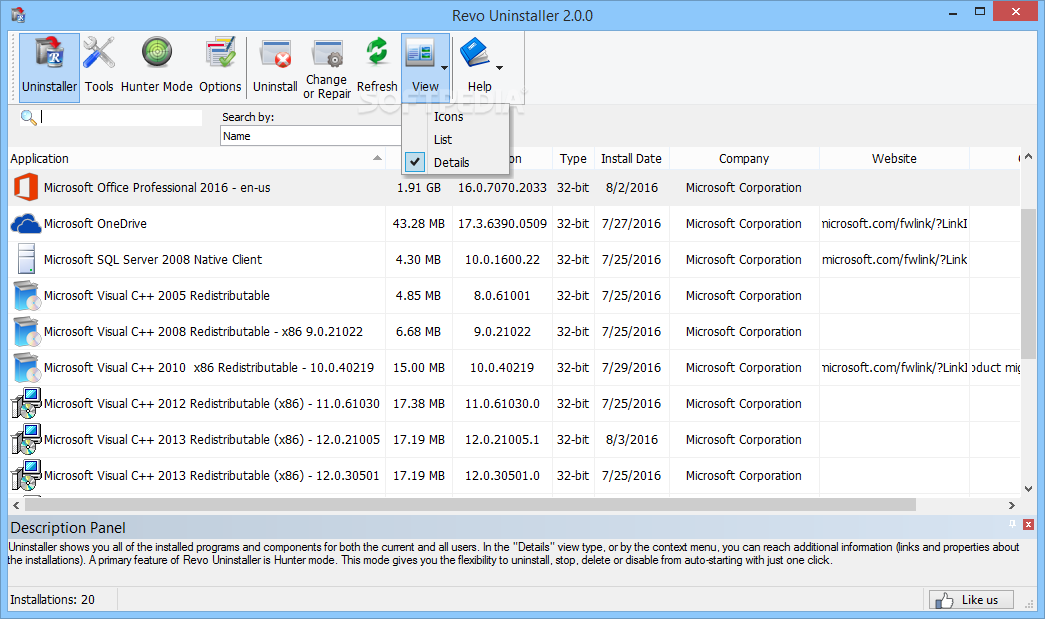This screenshot has height=619, width=1045.
Task: Open the Tools toolbar section
Action: pyautogui.click(x=99, y=67)
